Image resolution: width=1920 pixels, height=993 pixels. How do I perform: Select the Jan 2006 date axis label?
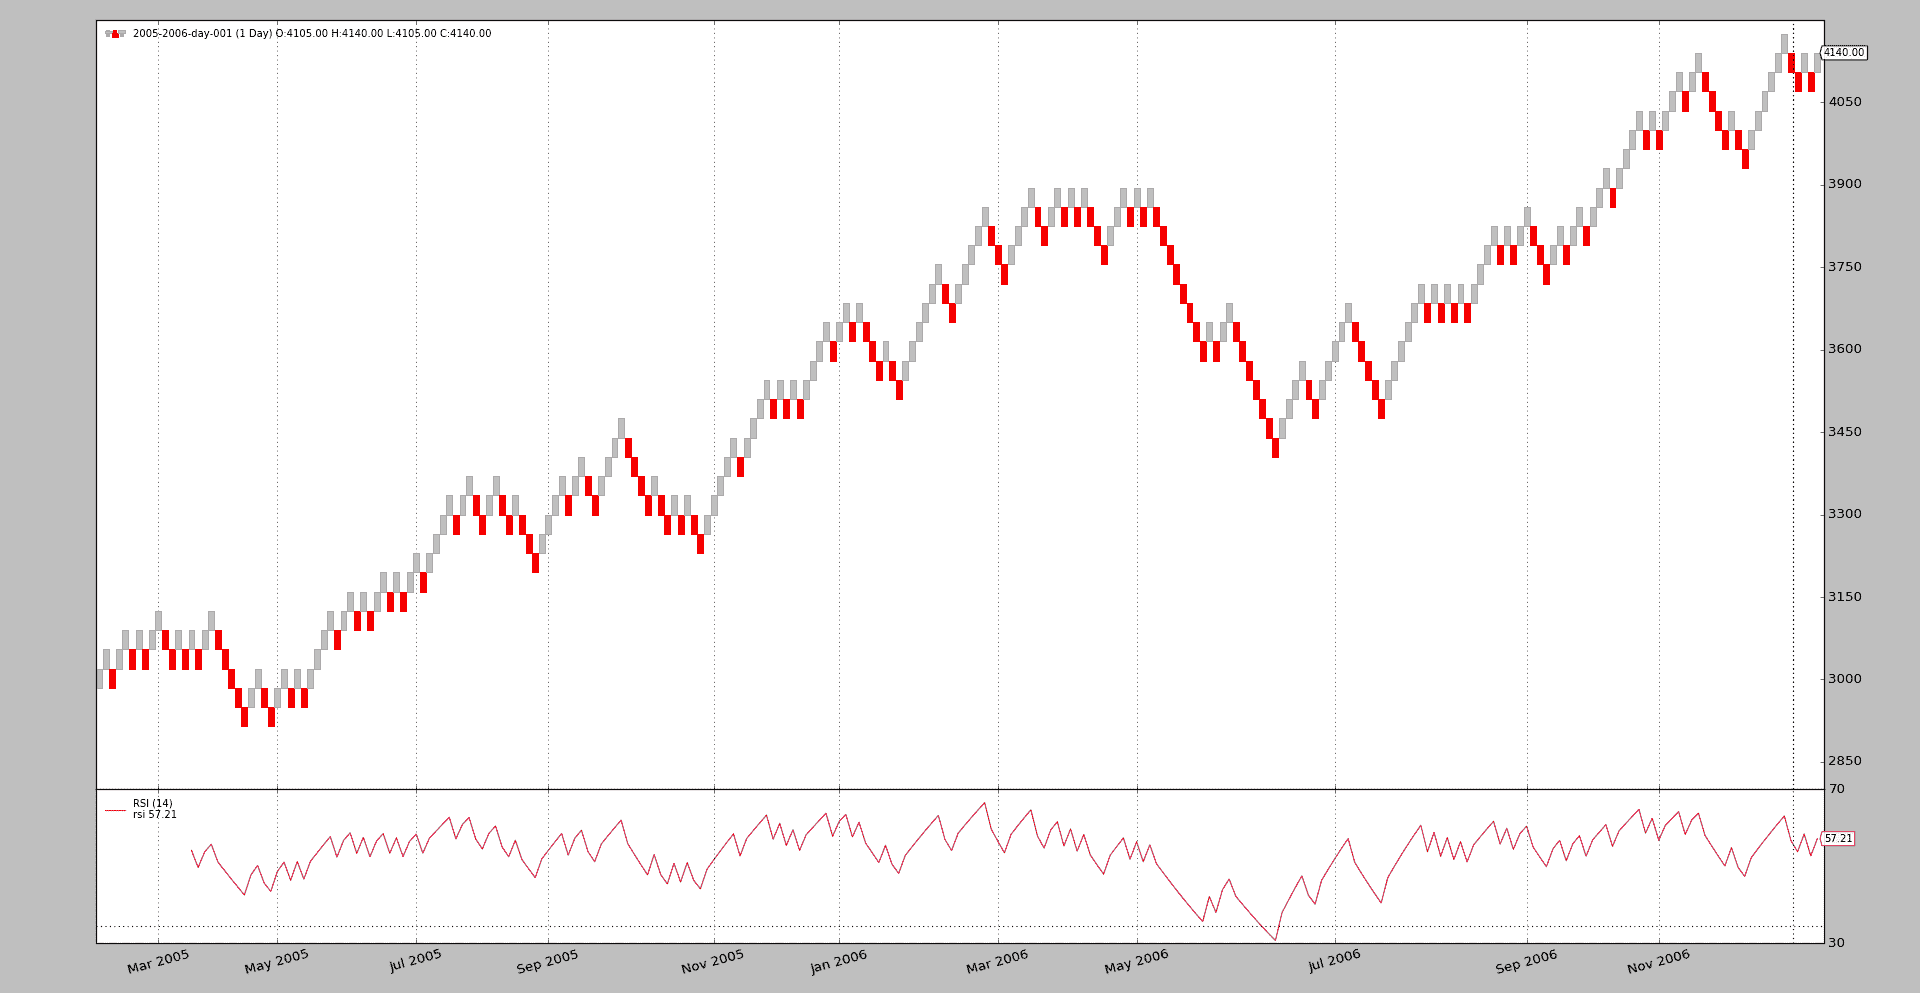[838, 962]
